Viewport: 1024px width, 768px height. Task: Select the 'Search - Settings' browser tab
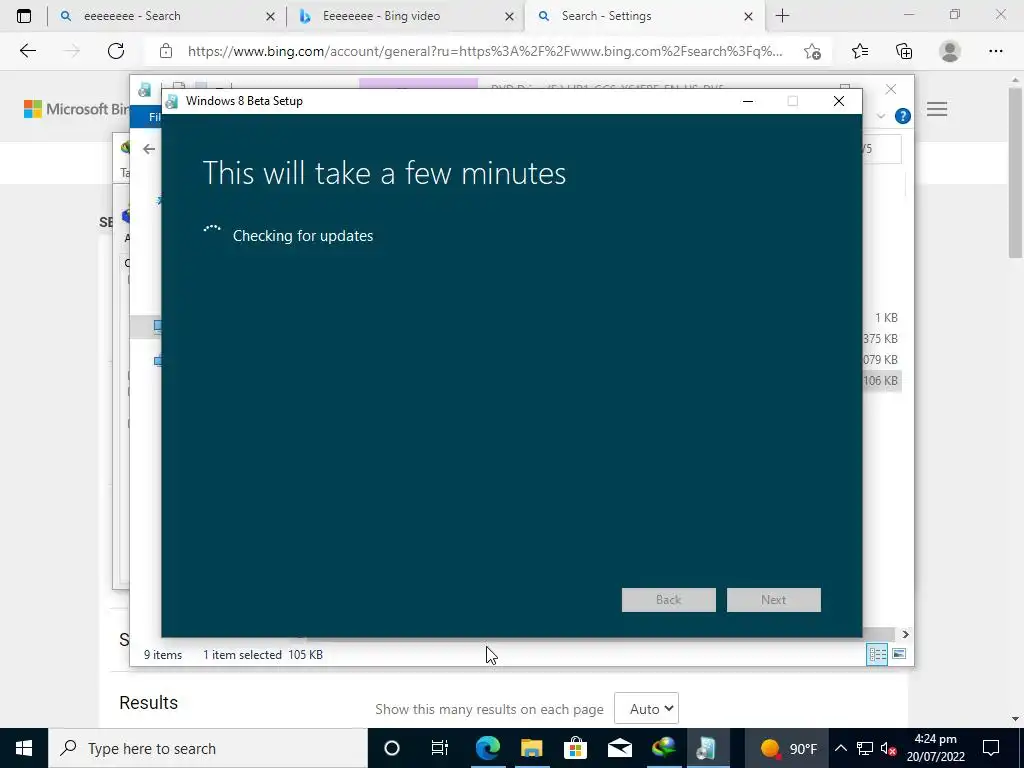pyautogui.click(x=643, y=16)
